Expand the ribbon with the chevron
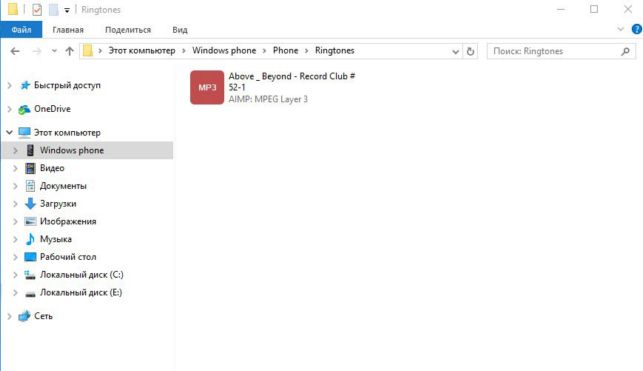Screen dimensions: 643x371 (x=620, y=29)
